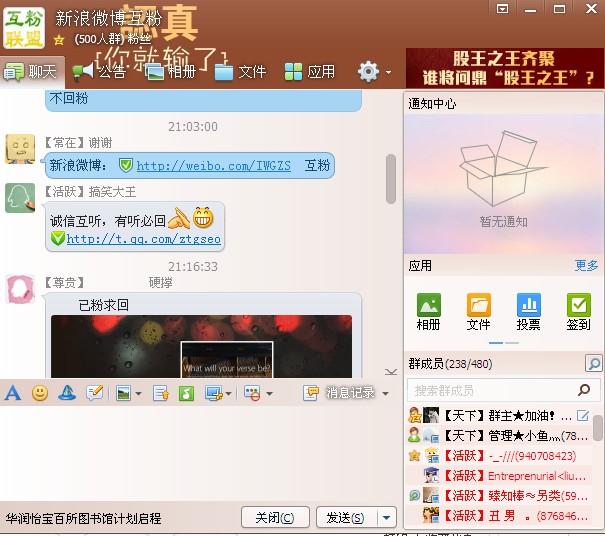Expand the message blocking dropdown arrow
The image size is (605, 536).
tap(269, 394)
